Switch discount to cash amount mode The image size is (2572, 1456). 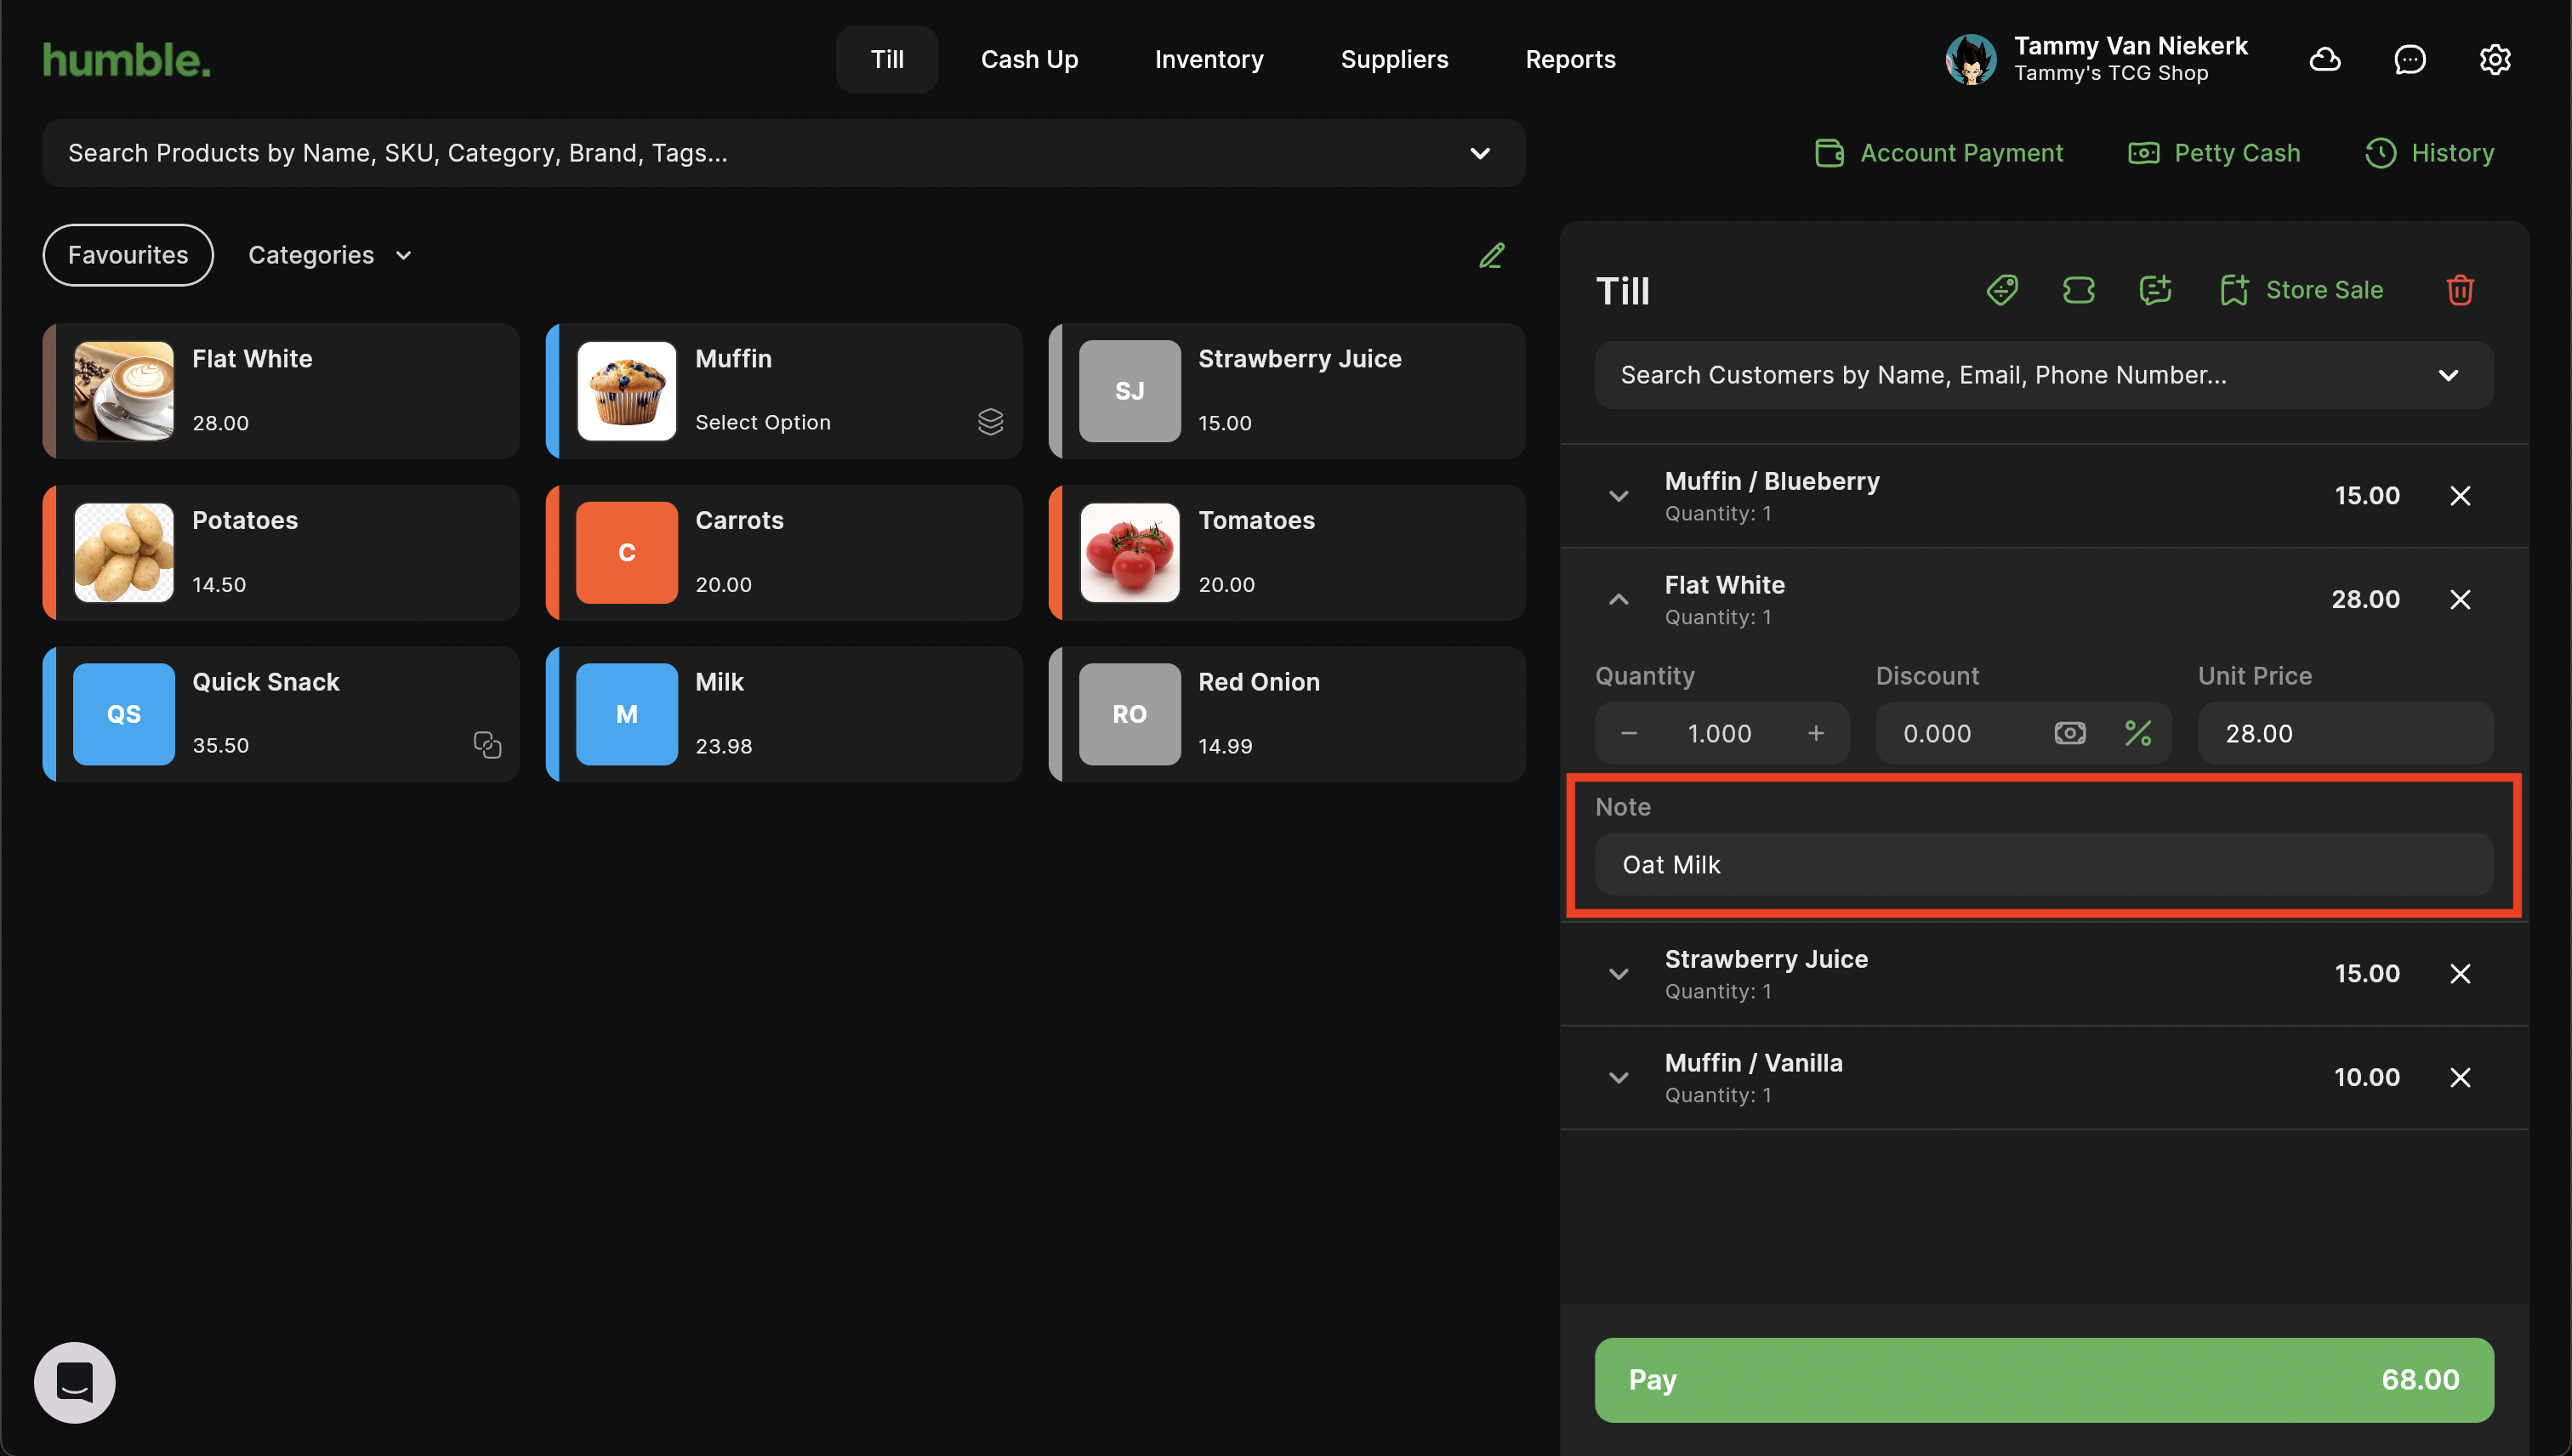pyautogui.click(x=2069, y=733)
